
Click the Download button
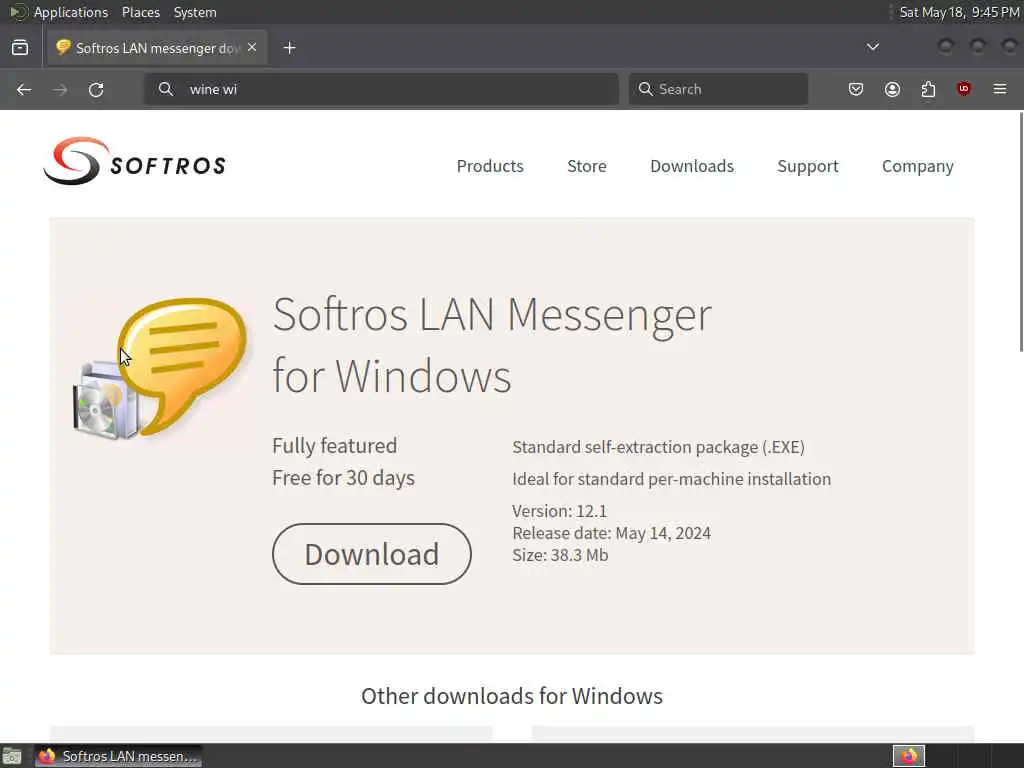pos(372,554)
